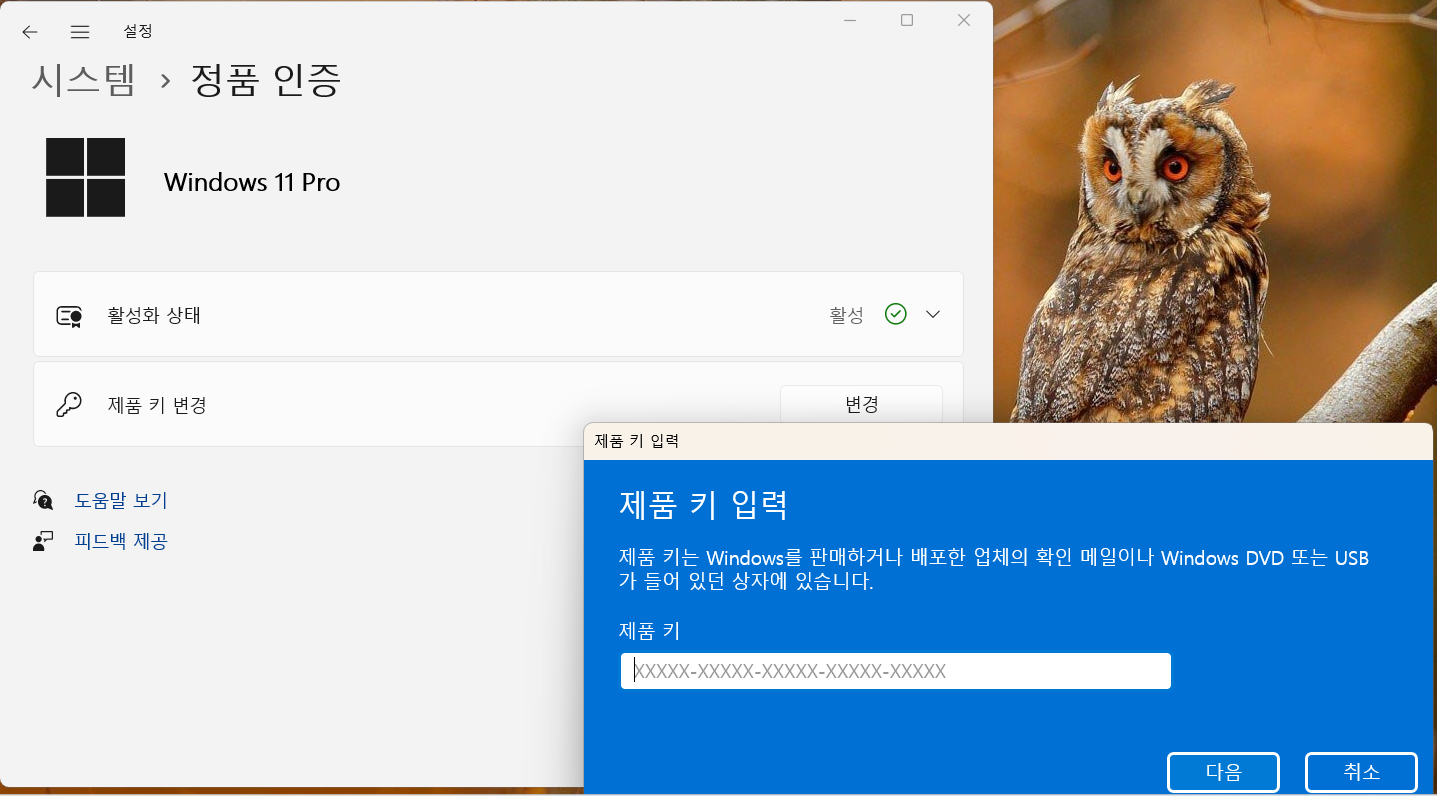Expand the activation status chevron
Screen dimensions: 1437x796
(933, 314)
